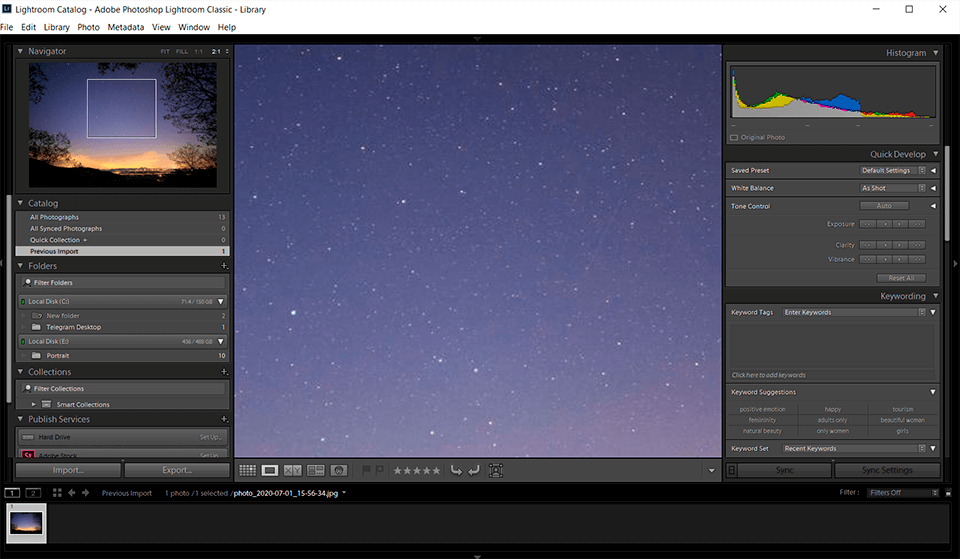Screen dimensions: 960x559
Task: Open White Balance As Shot dropdown
Action: [893, 188]
